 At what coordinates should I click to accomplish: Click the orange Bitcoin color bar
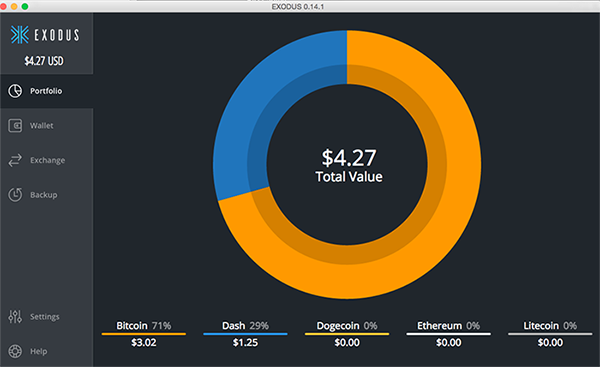pos(144,334)
